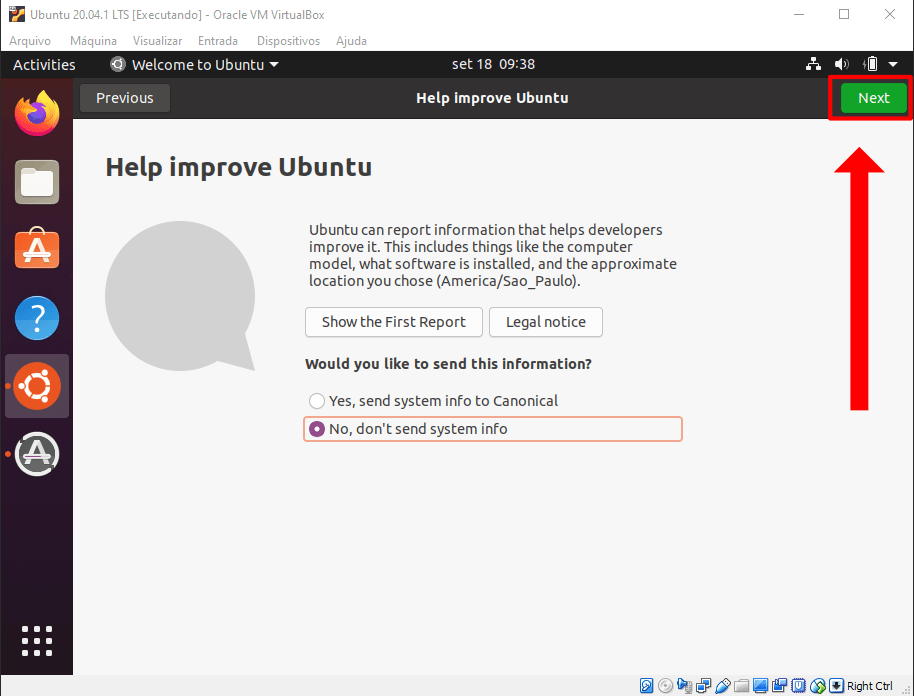The height and width of the screenshot is (696, 914).
Task: Click the VirtualBox display status icon
Action: click(x=760, y=686)
